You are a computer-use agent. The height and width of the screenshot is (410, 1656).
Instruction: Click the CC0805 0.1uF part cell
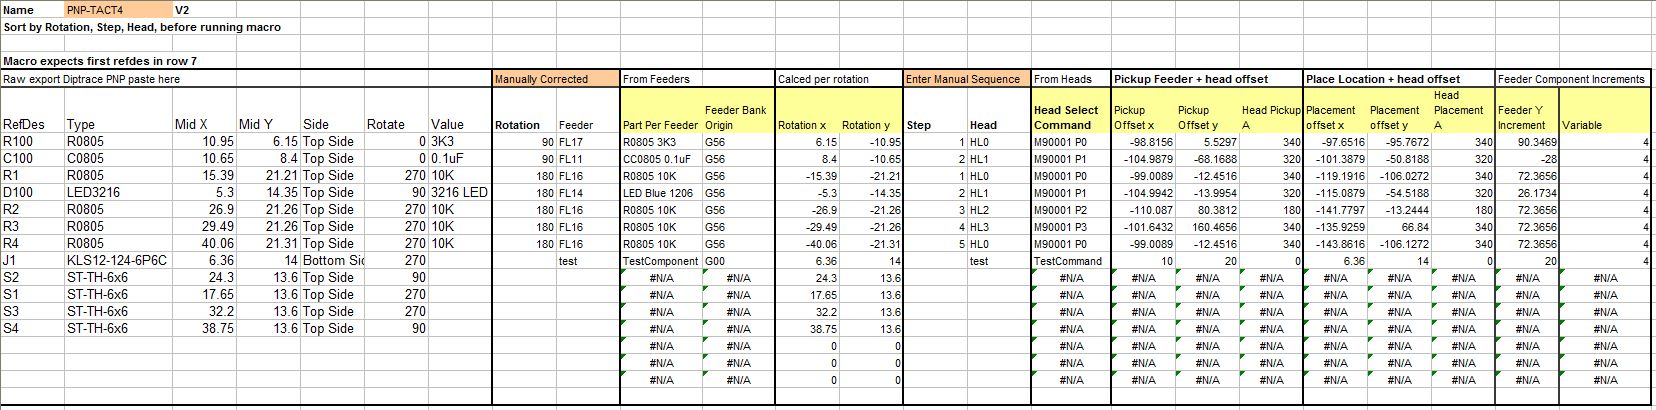[660, 159]
